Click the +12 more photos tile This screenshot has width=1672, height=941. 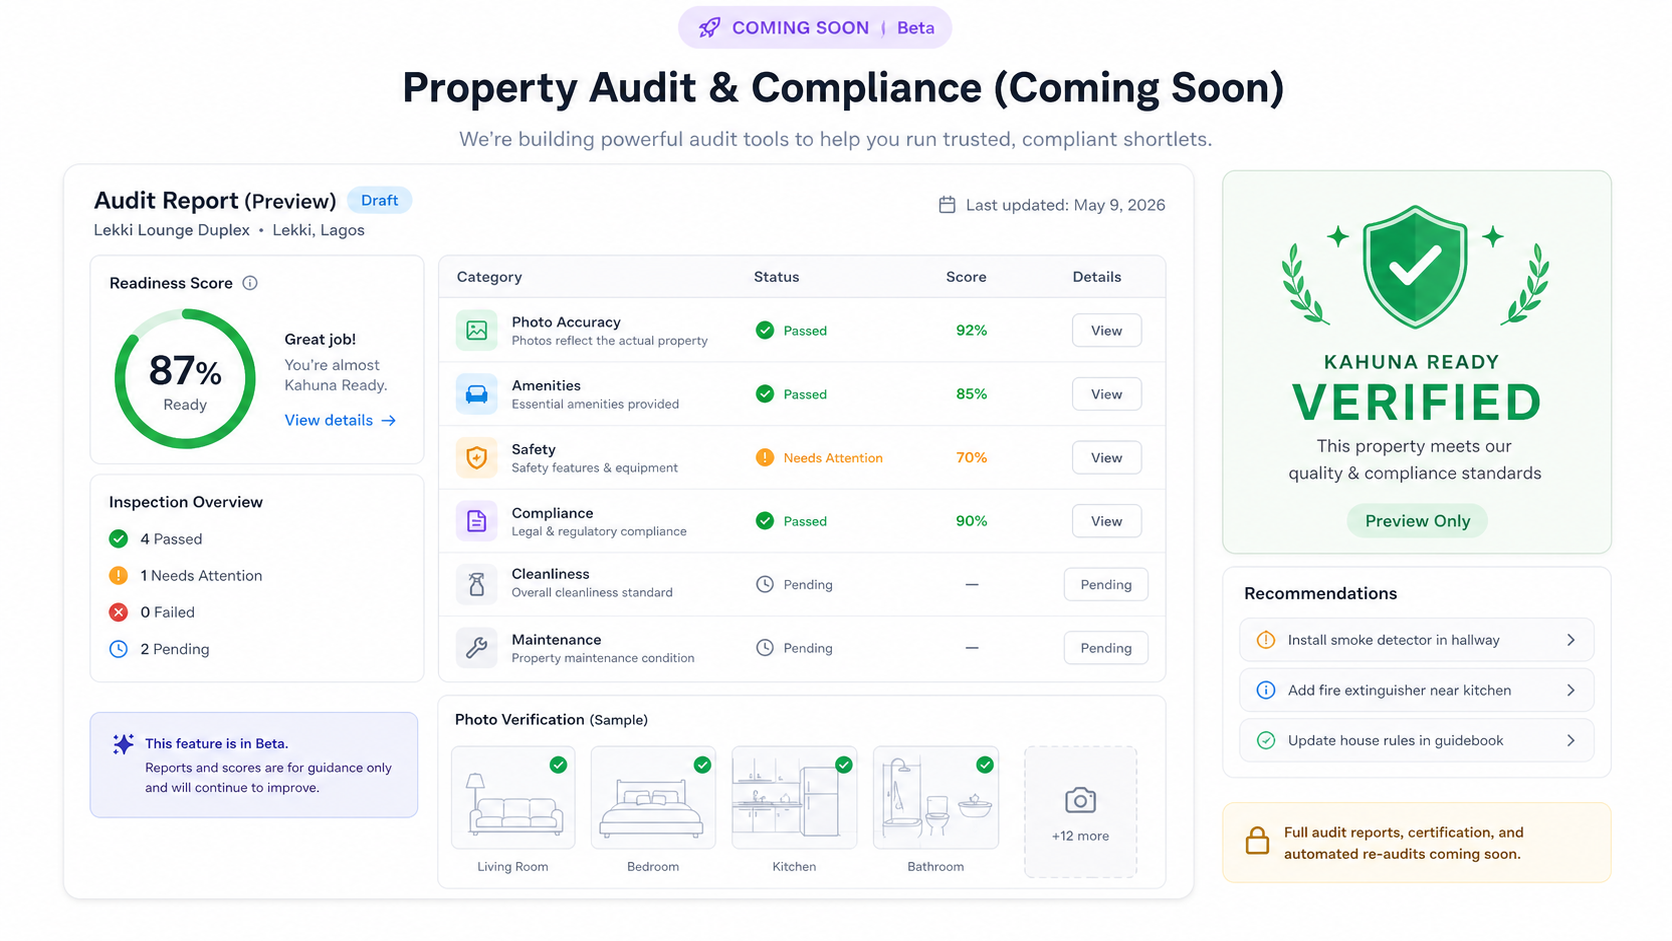coord(1080,812)
